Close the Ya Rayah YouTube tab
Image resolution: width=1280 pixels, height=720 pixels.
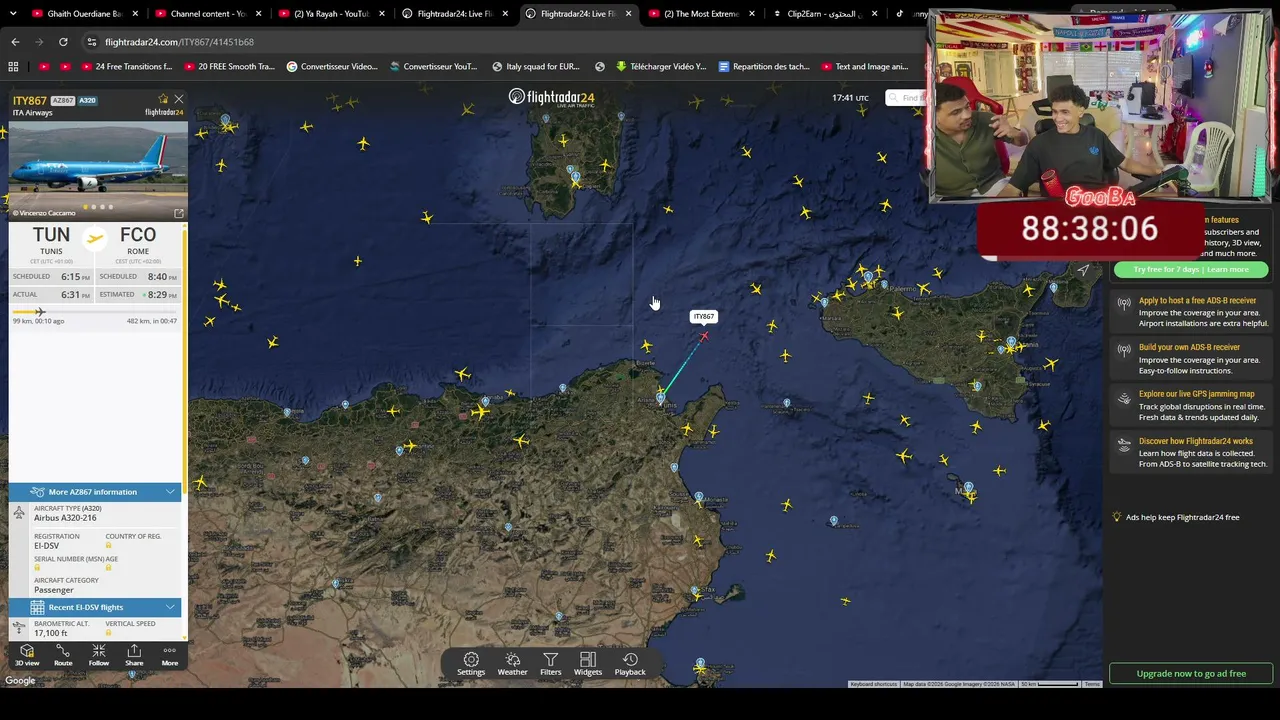[x=381, y=14]
